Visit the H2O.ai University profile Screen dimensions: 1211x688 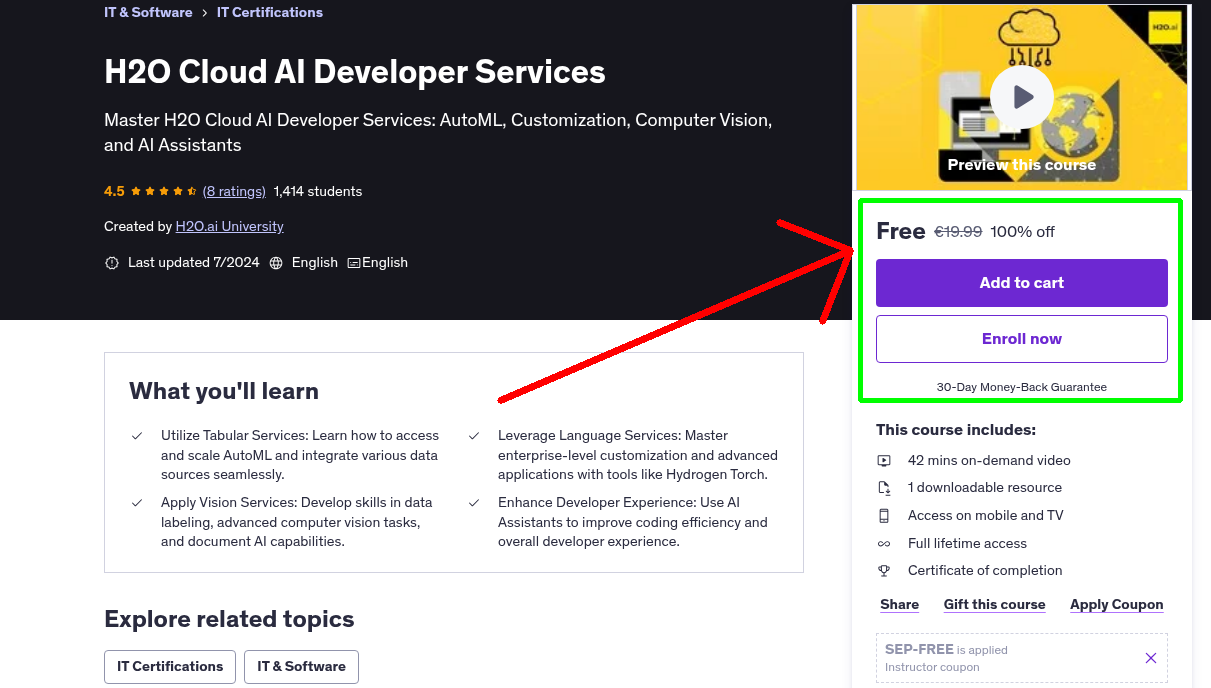point(229,226)
